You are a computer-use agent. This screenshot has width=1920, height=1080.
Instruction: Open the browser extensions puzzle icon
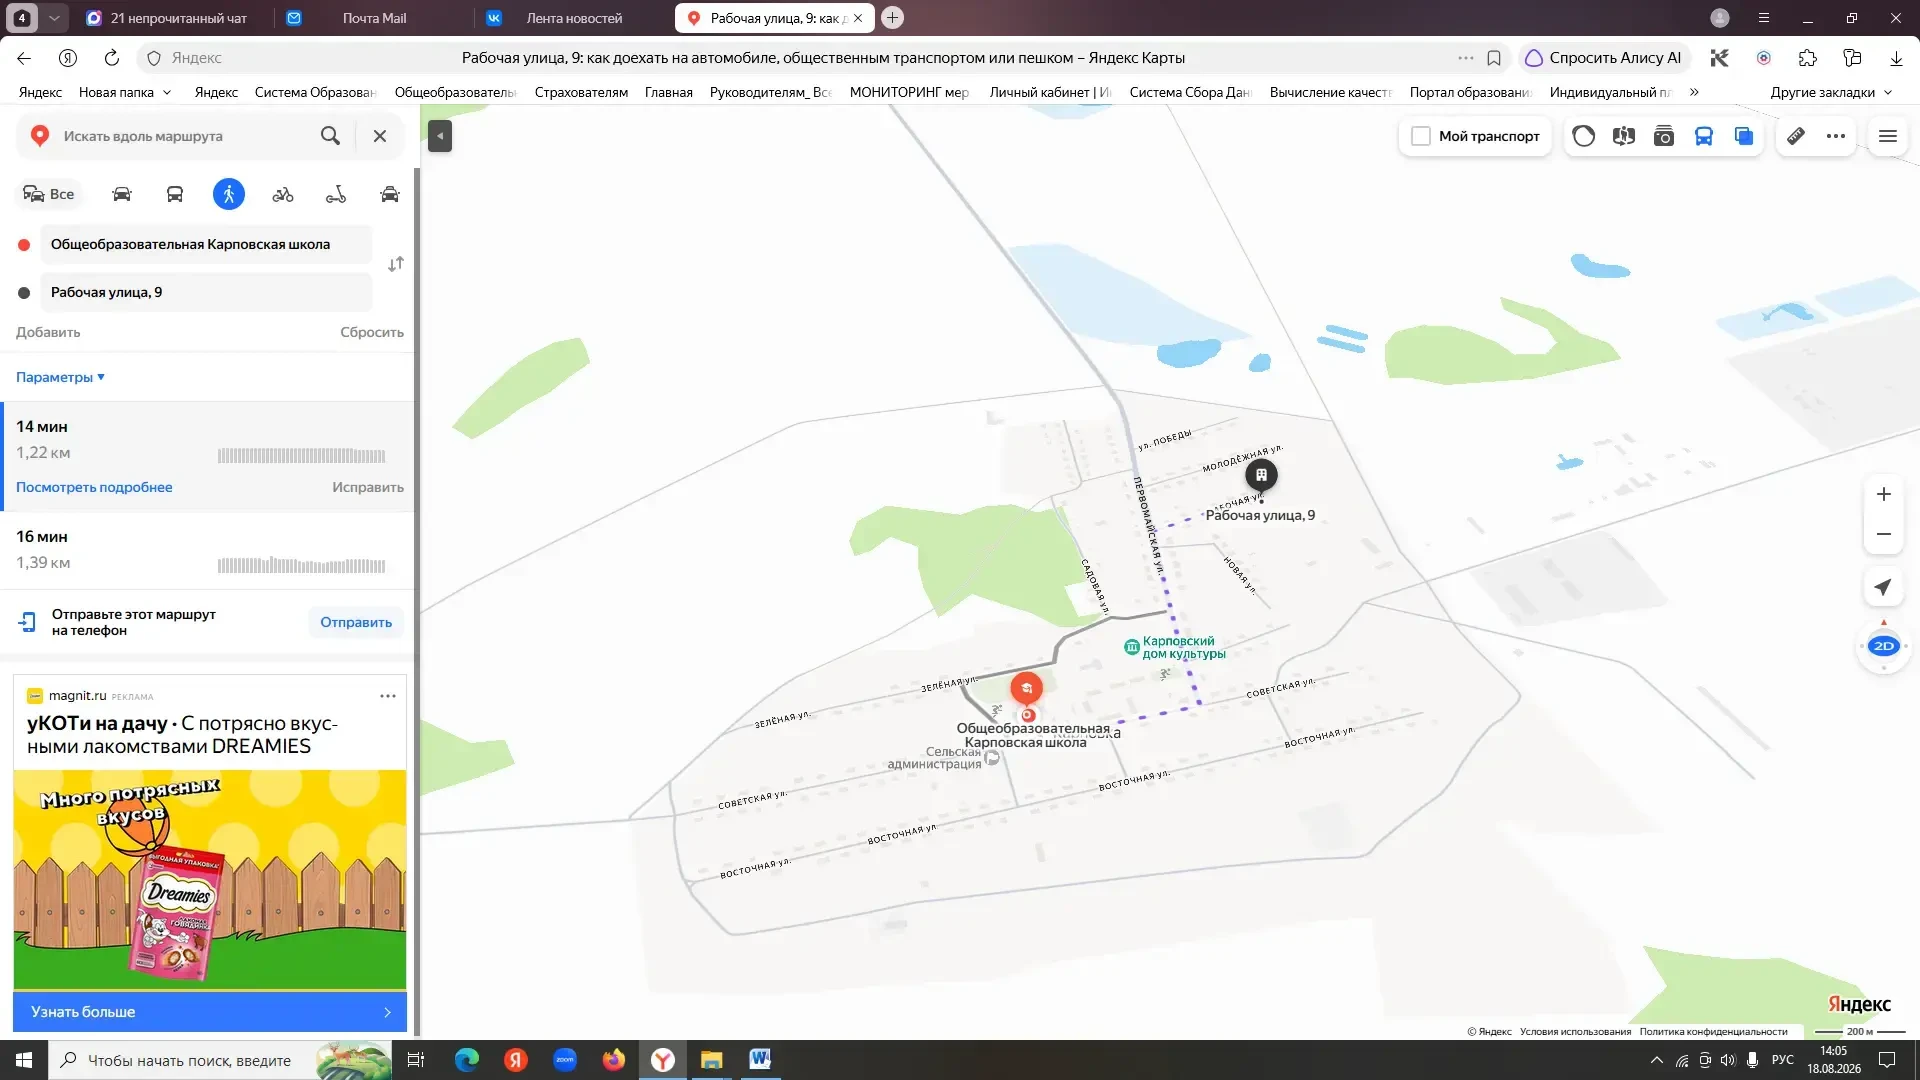coord(1808,58)
